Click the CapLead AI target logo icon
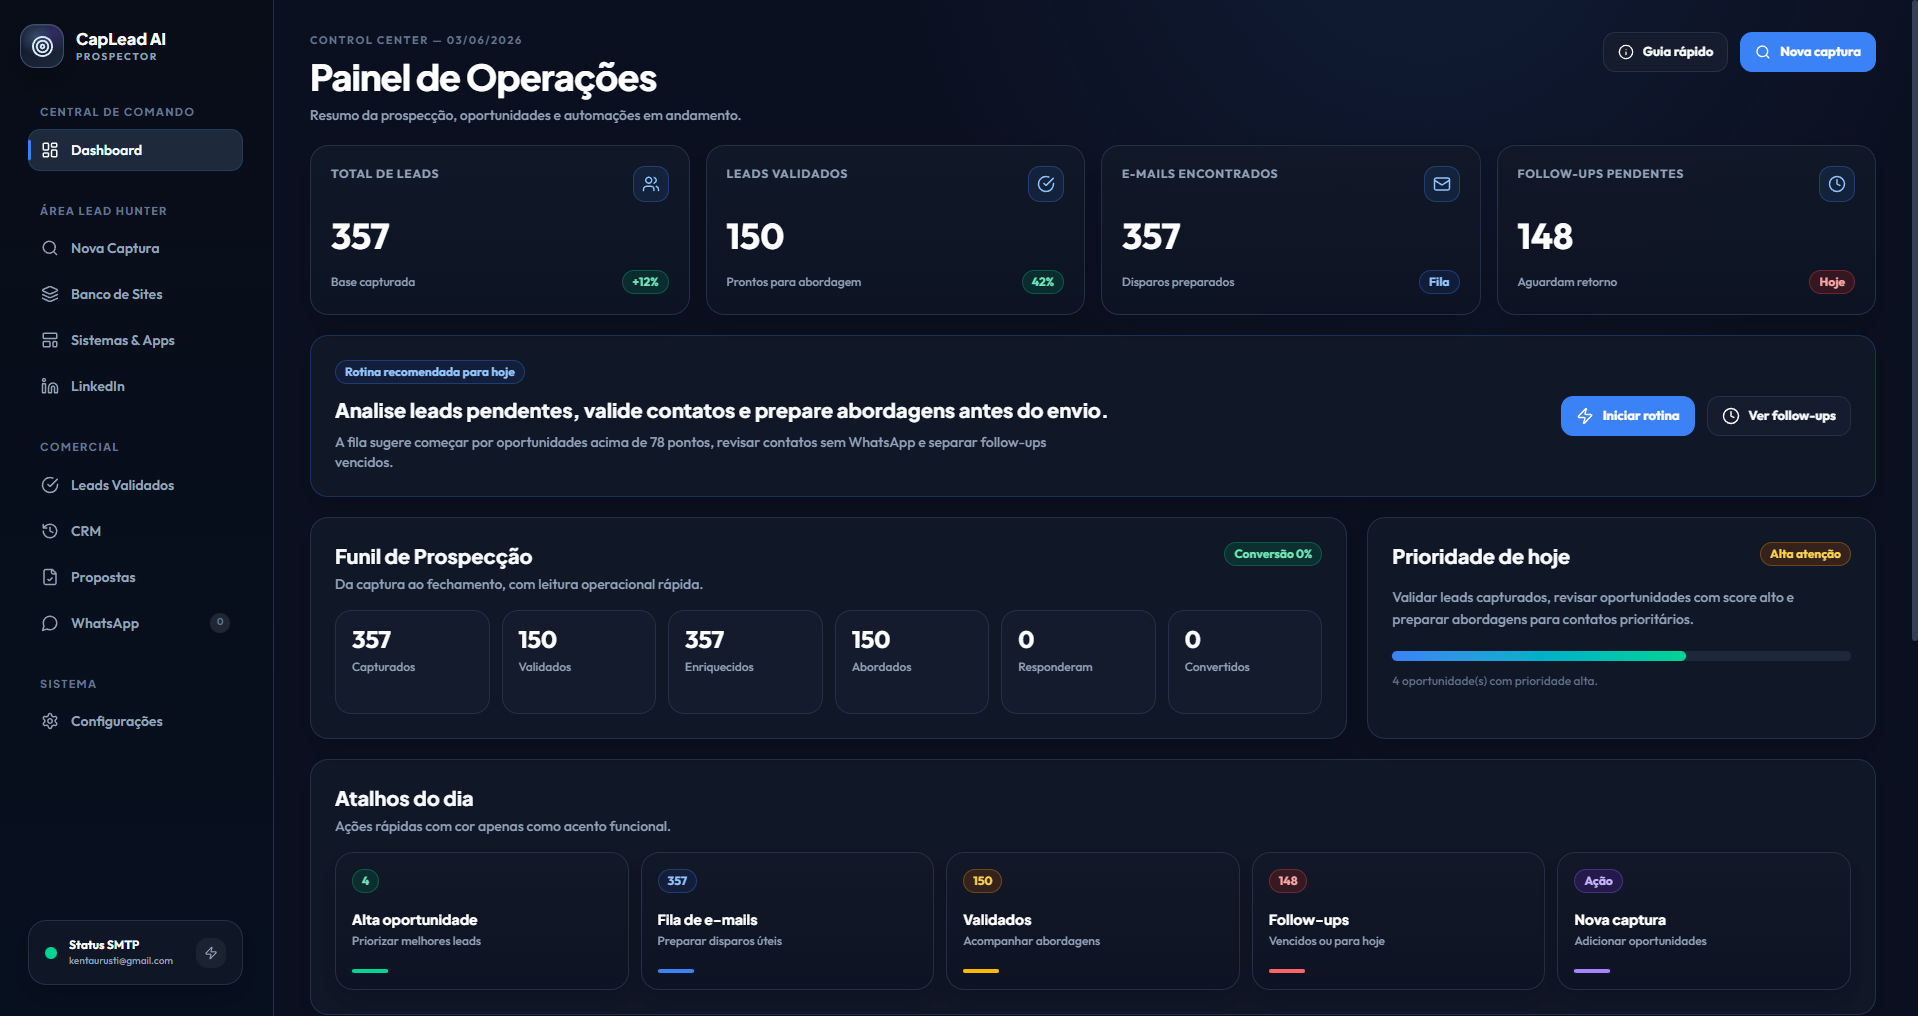1918x1016 pixels. pos(42,46)
